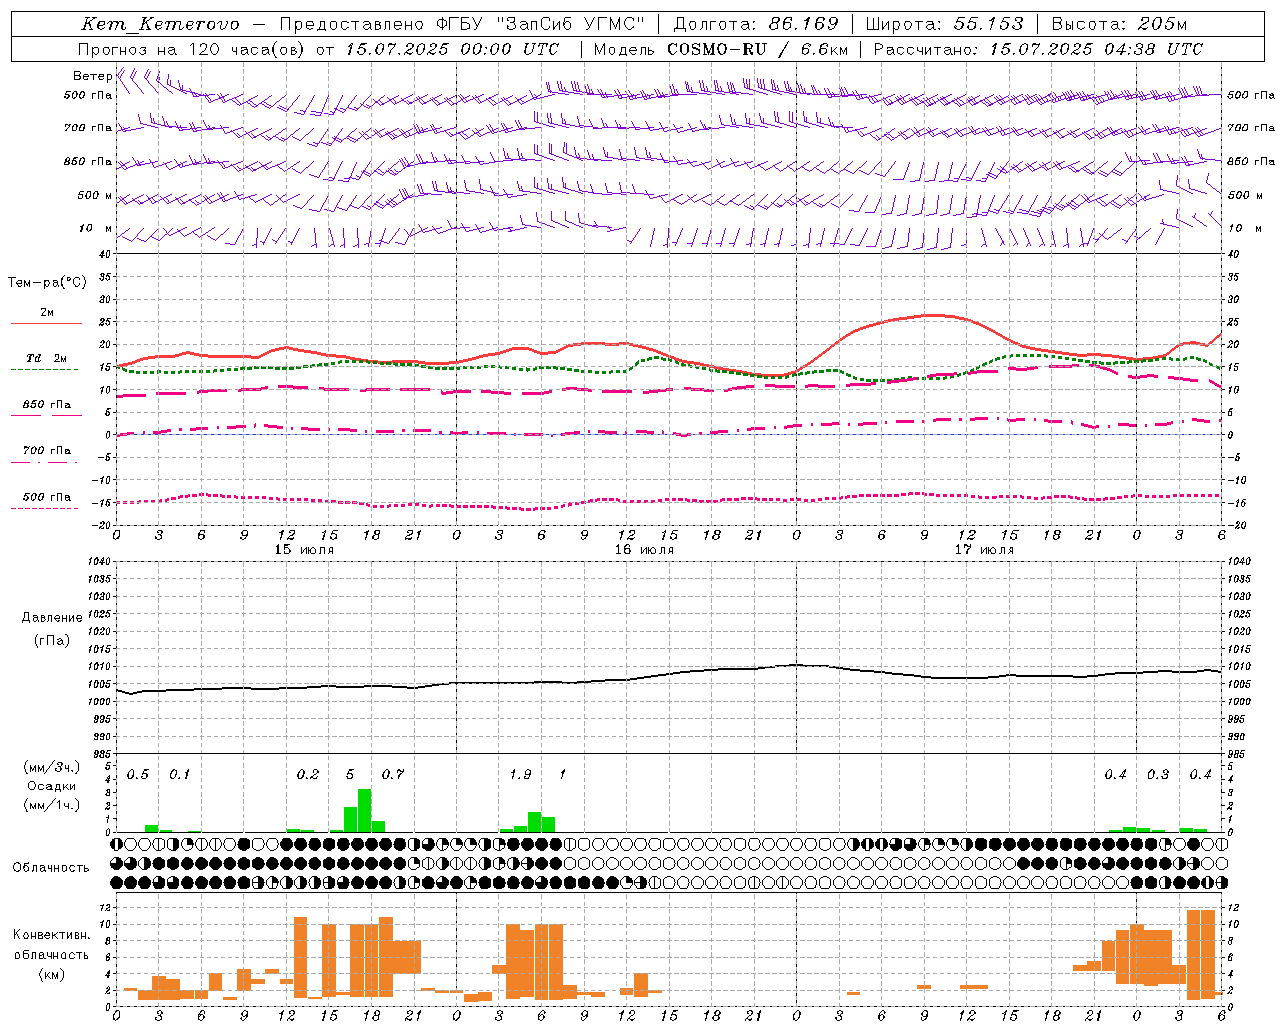
Task: Select the provider text ФГБУ "ЗапСиб УГМС"
Action: (542, 24)
